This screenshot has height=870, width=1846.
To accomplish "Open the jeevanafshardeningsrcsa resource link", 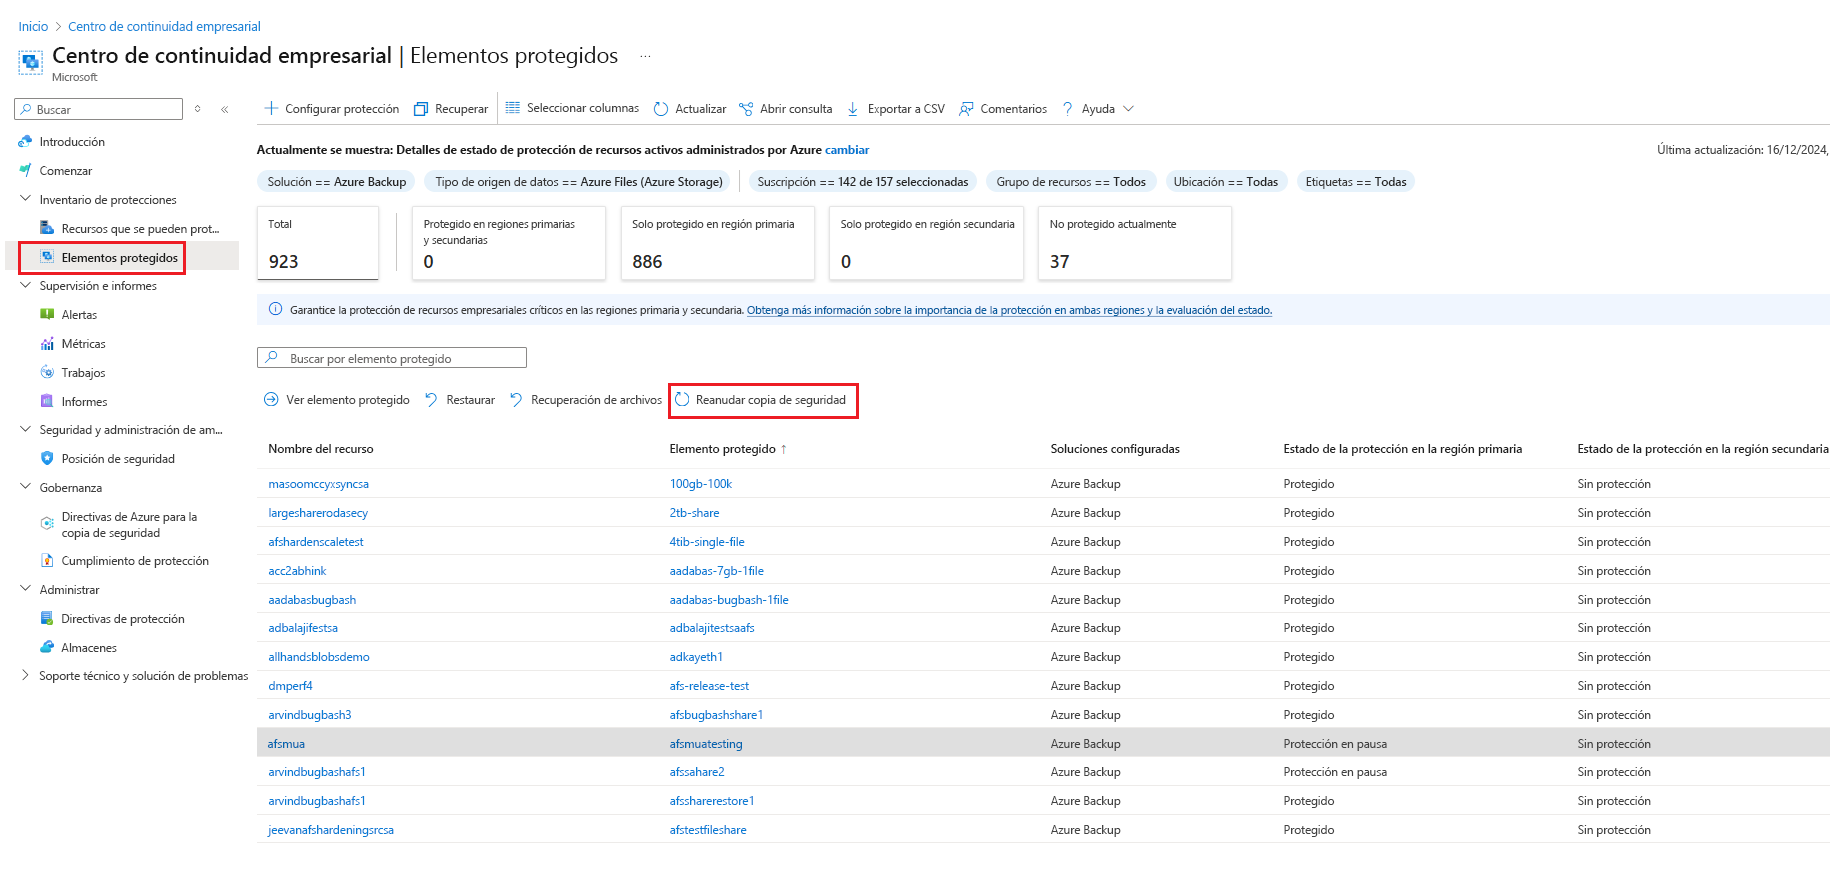I will click(331, 830).
